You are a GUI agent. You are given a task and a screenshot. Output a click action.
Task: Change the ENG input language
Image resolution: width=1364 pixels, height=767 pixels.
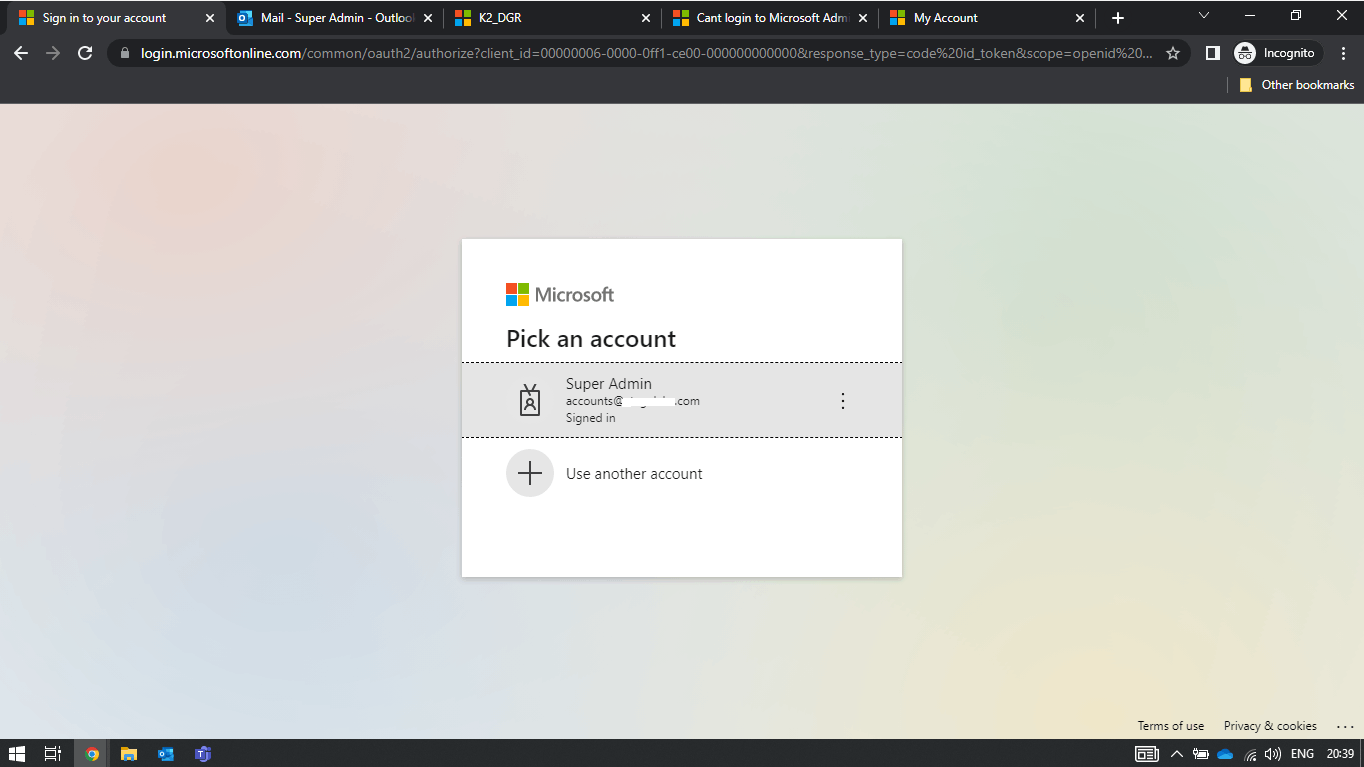(x=1302, y=754)
